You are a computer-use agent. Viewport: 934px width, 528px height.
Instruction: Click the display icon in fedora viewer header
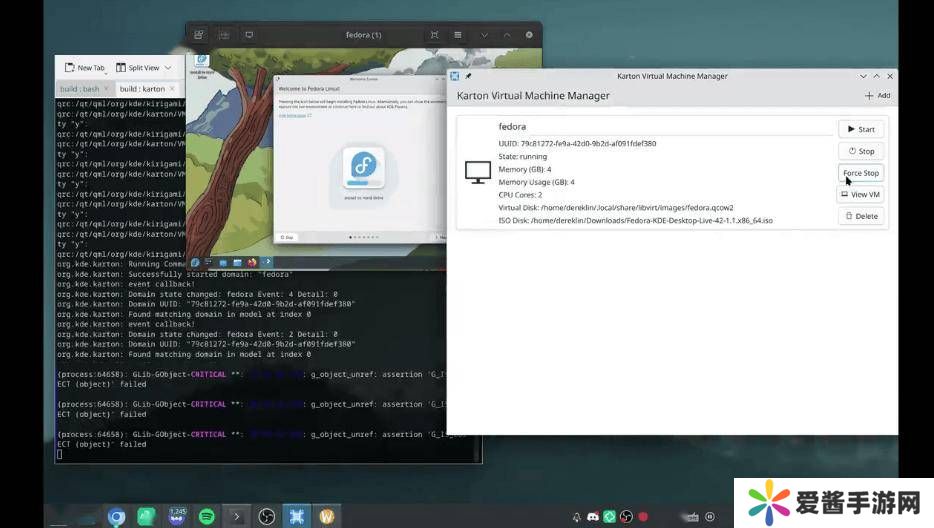[249, 35]
